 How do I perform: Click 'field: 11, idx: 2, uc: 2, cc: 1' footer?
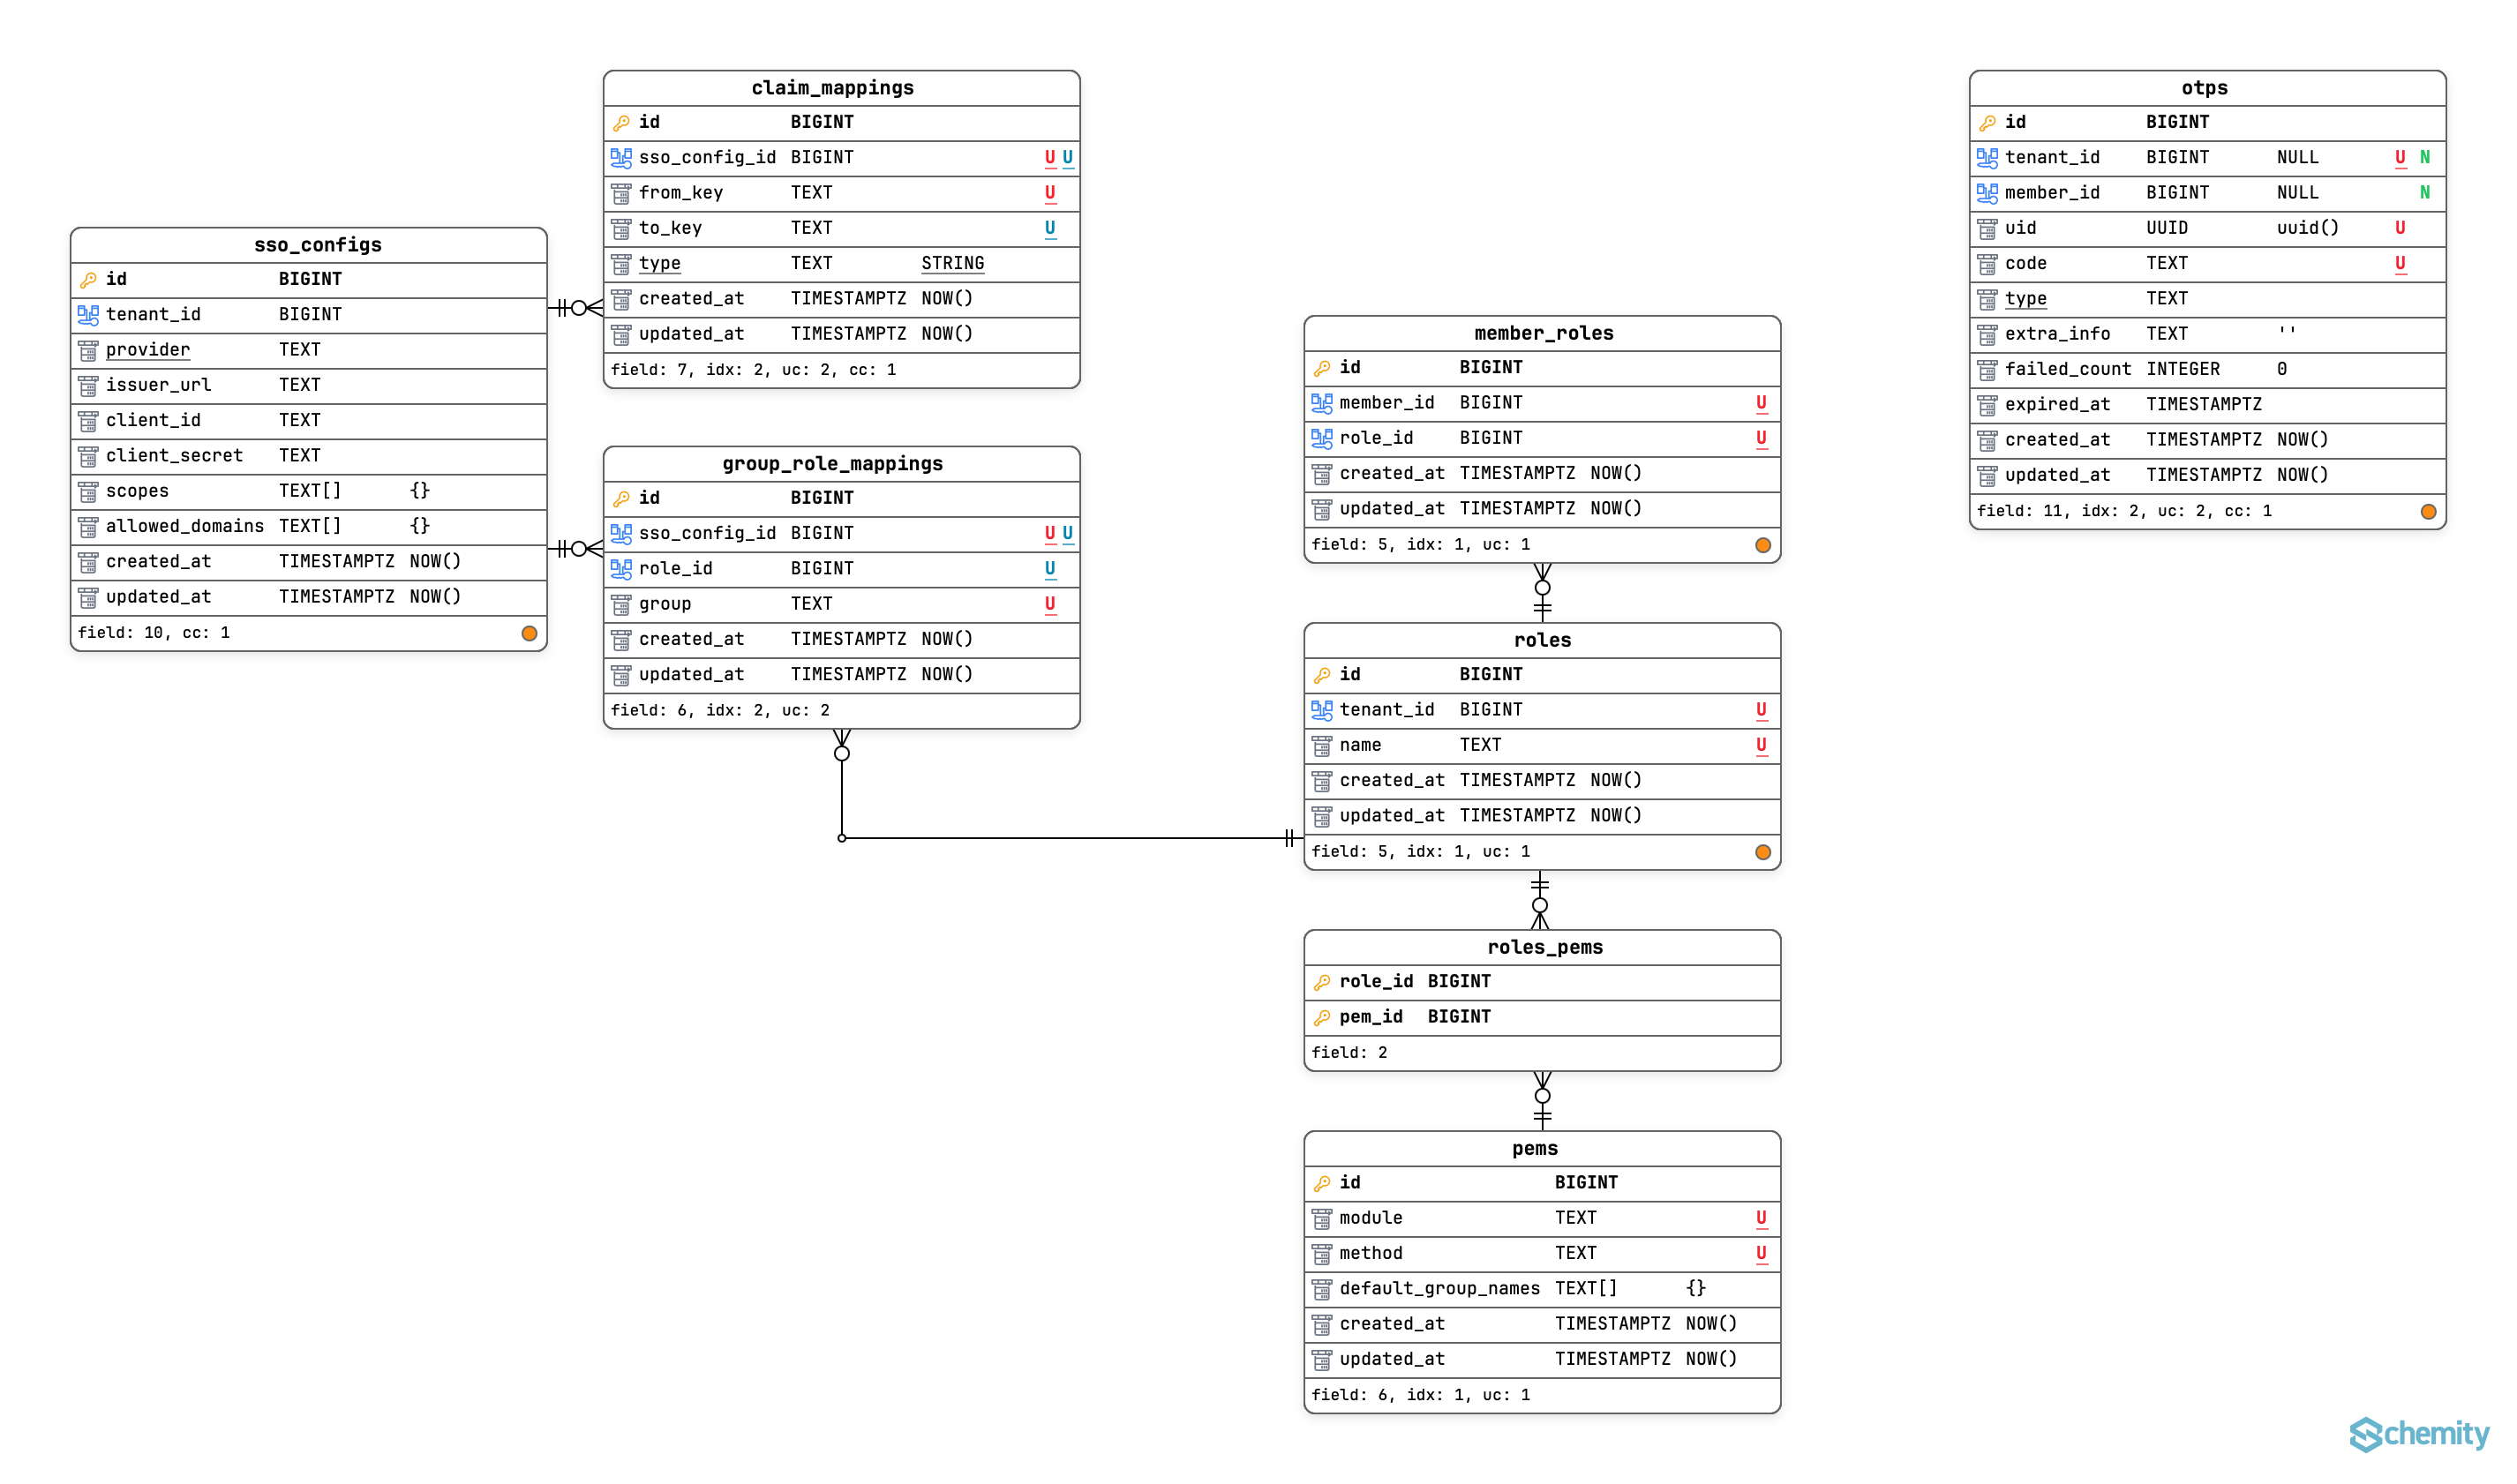[2124, 511]
